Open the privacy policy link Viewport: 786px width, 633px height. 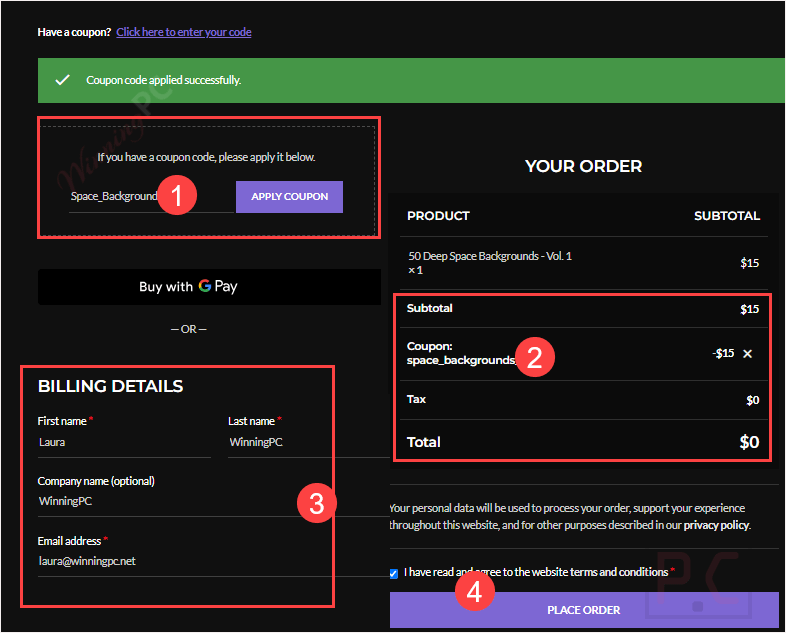coord(716,525)
